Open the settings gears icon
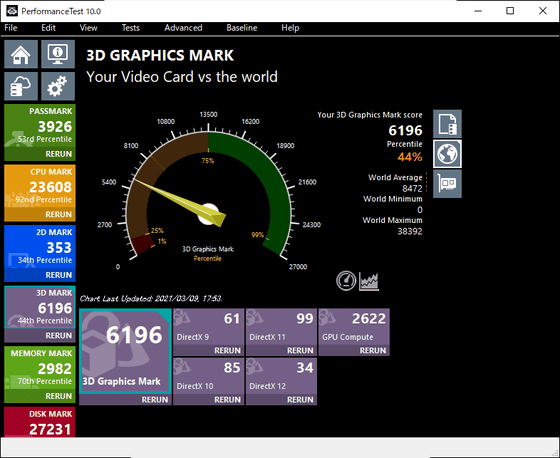The width and height of the screenshot is (560, 458). [58, 86]
